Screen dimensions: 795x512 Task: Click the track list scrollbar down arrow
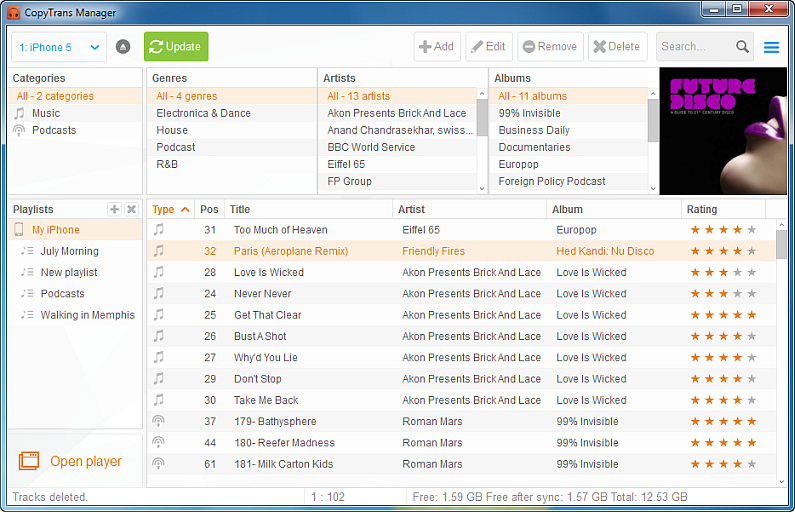click(781, 482)
